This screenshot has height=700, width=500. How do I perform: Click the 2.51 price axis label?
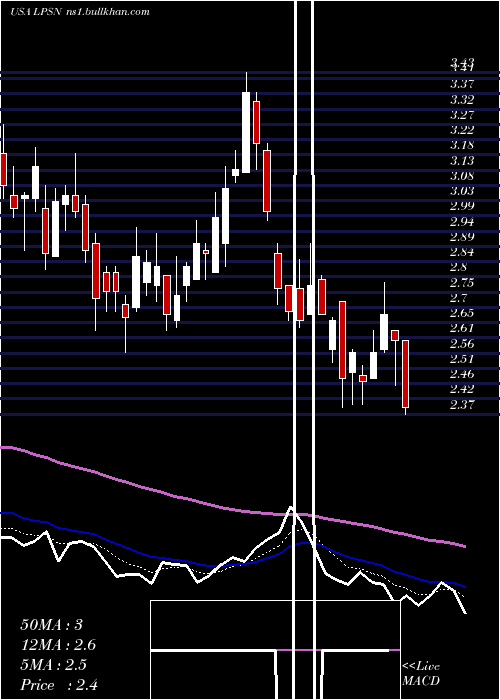tap(462, 359)
